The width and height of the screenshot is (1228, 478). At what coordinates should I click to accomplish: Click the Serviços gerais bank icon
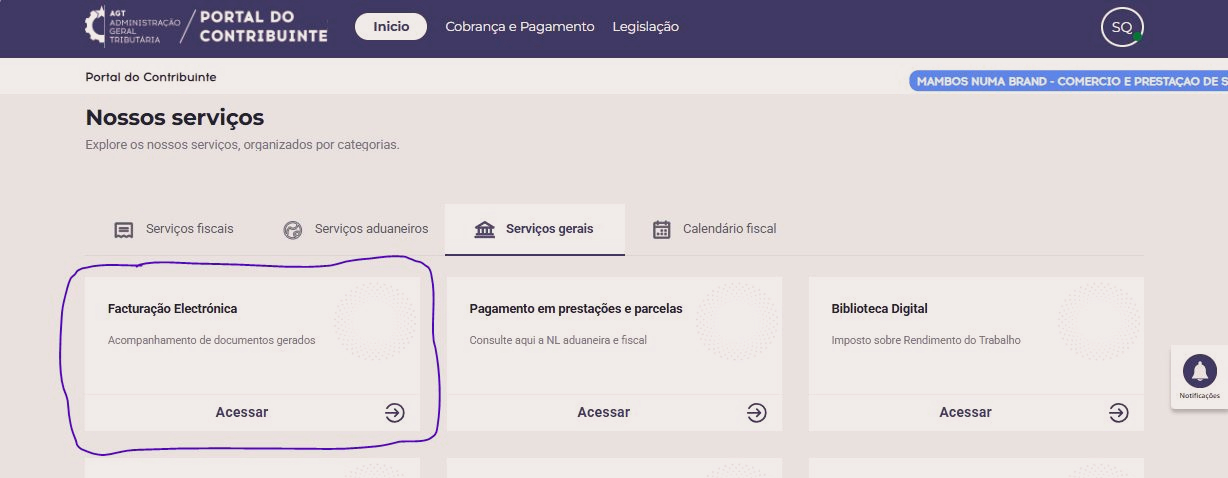[485, 230]
